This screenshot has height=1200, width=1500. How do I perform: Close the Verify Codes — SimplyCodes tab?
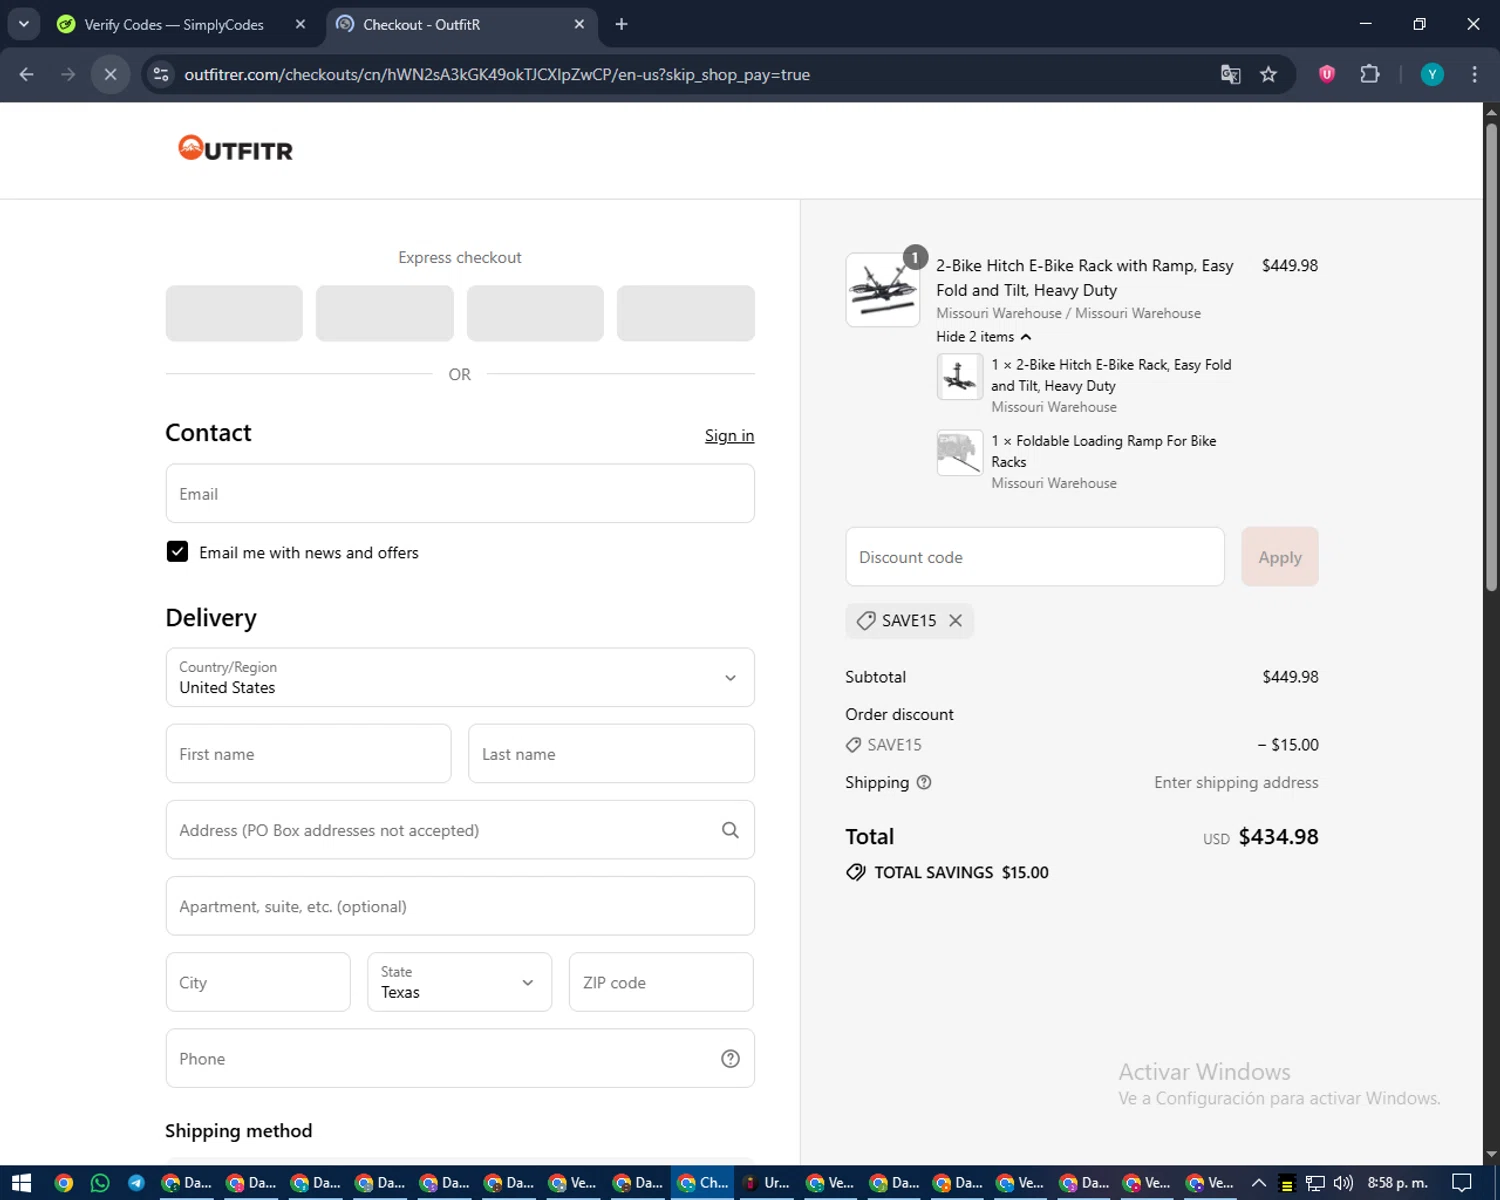coord(300,24)
